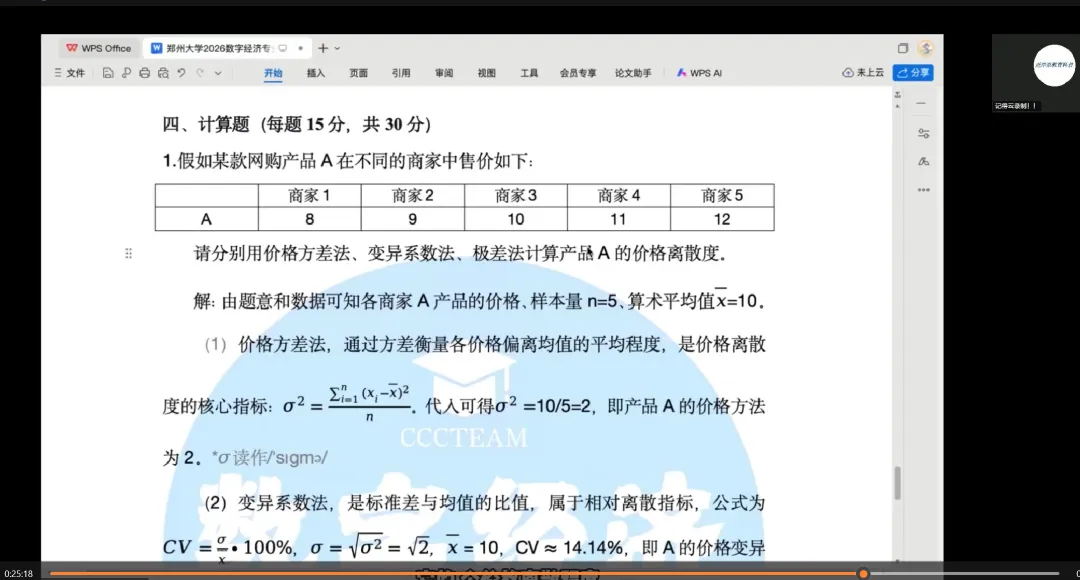This screenshot has height=580, width=1080.
Task: Click the table cell 商家 5
Action: (x=722, y=196)
